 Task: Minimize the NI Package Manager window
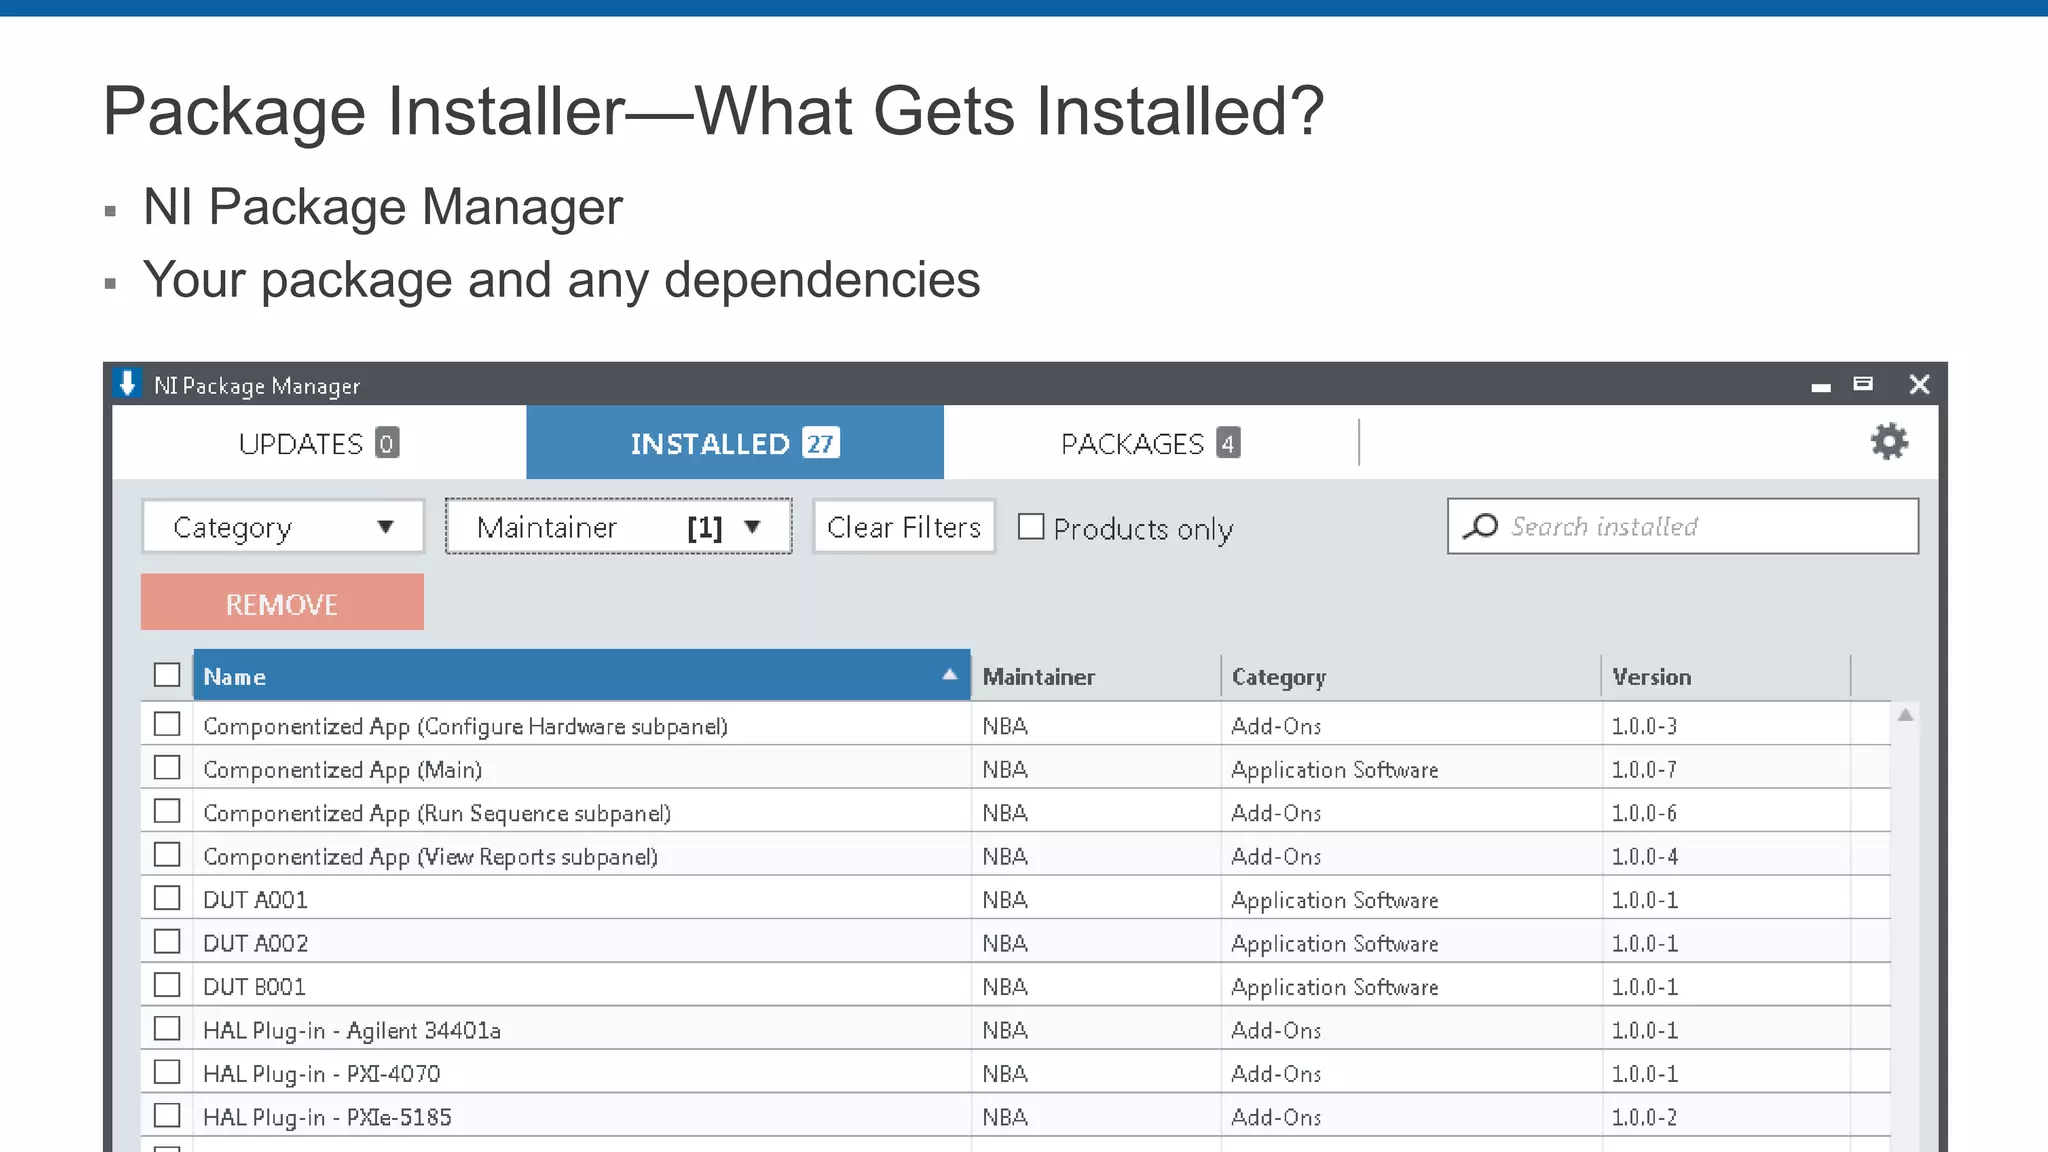click(1821, 386)
